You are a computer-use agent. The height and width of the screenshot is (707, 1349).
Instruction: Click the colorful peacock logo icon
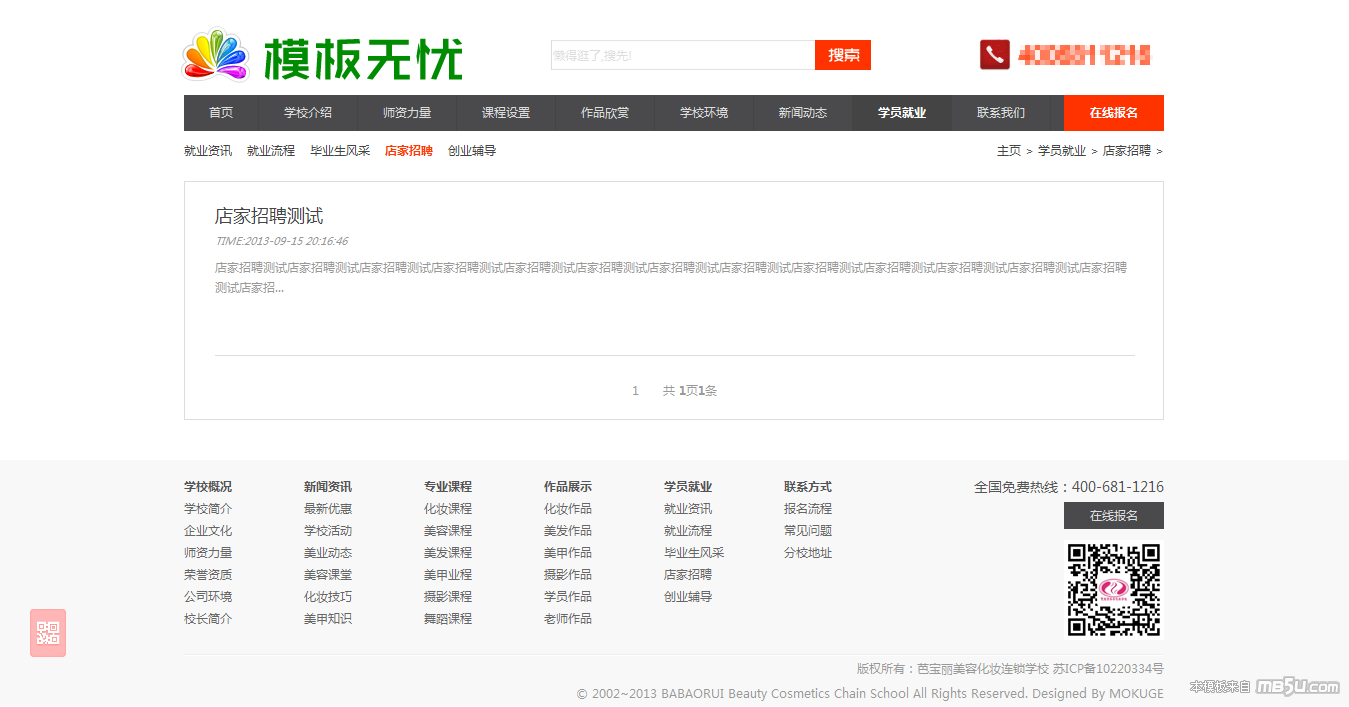pyautogui.click(x=215, y=55)
